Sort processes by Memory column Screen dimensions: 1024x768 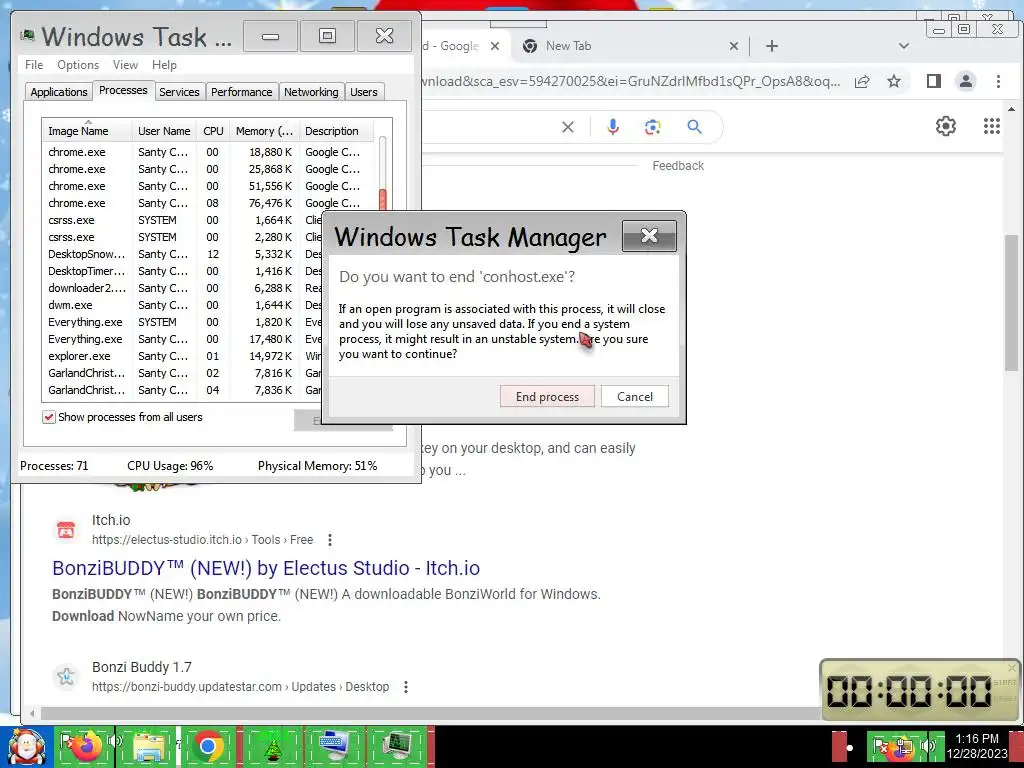(x=264, y=131)
